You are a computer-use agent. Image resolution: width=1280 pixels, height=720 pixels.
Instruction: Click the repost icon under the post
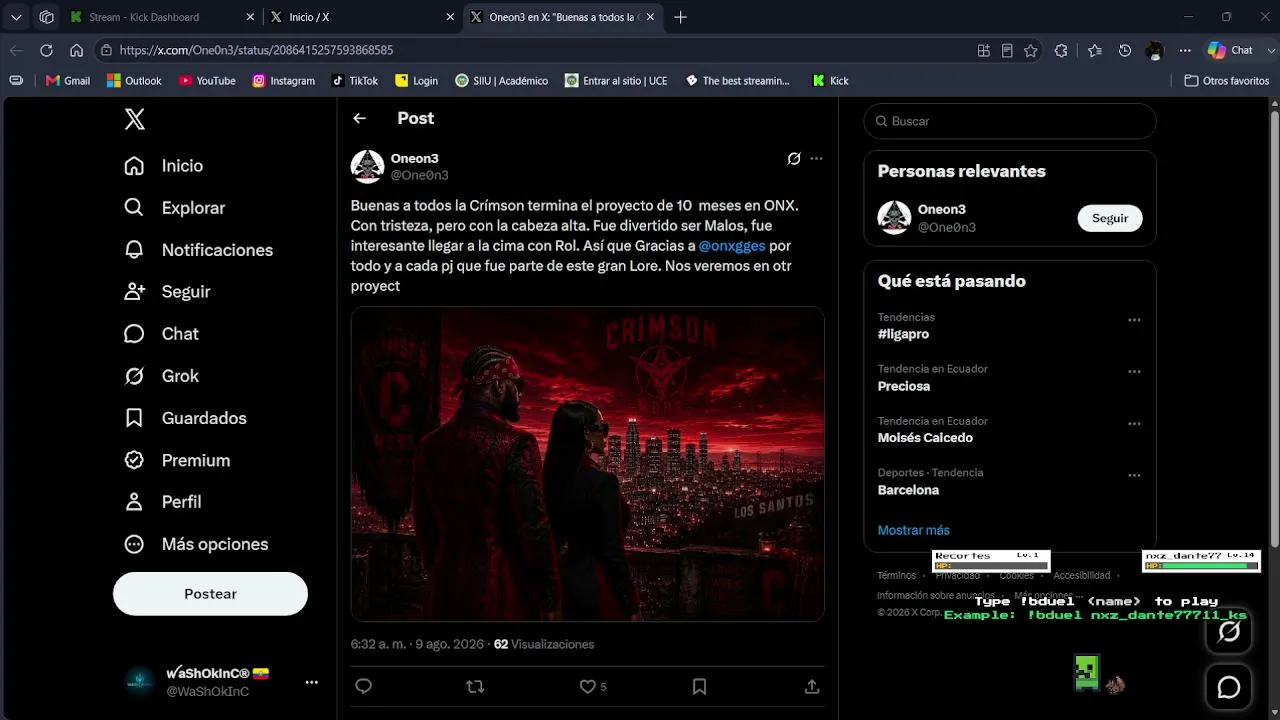coord(476,686)
